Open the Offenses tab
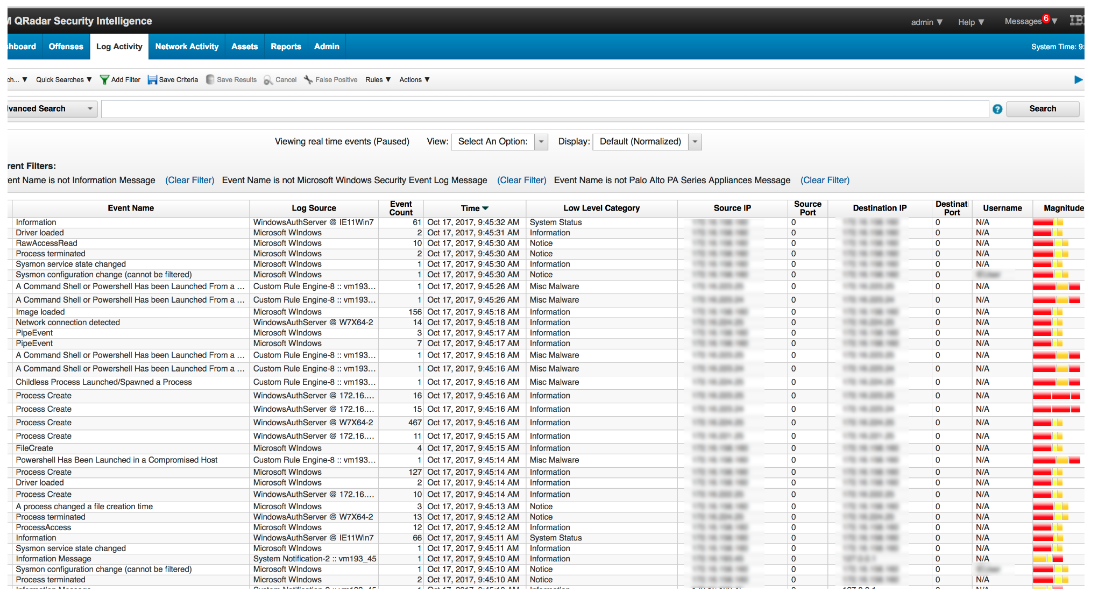This screenshot has width=1094, height=600. tap(66, 47)
